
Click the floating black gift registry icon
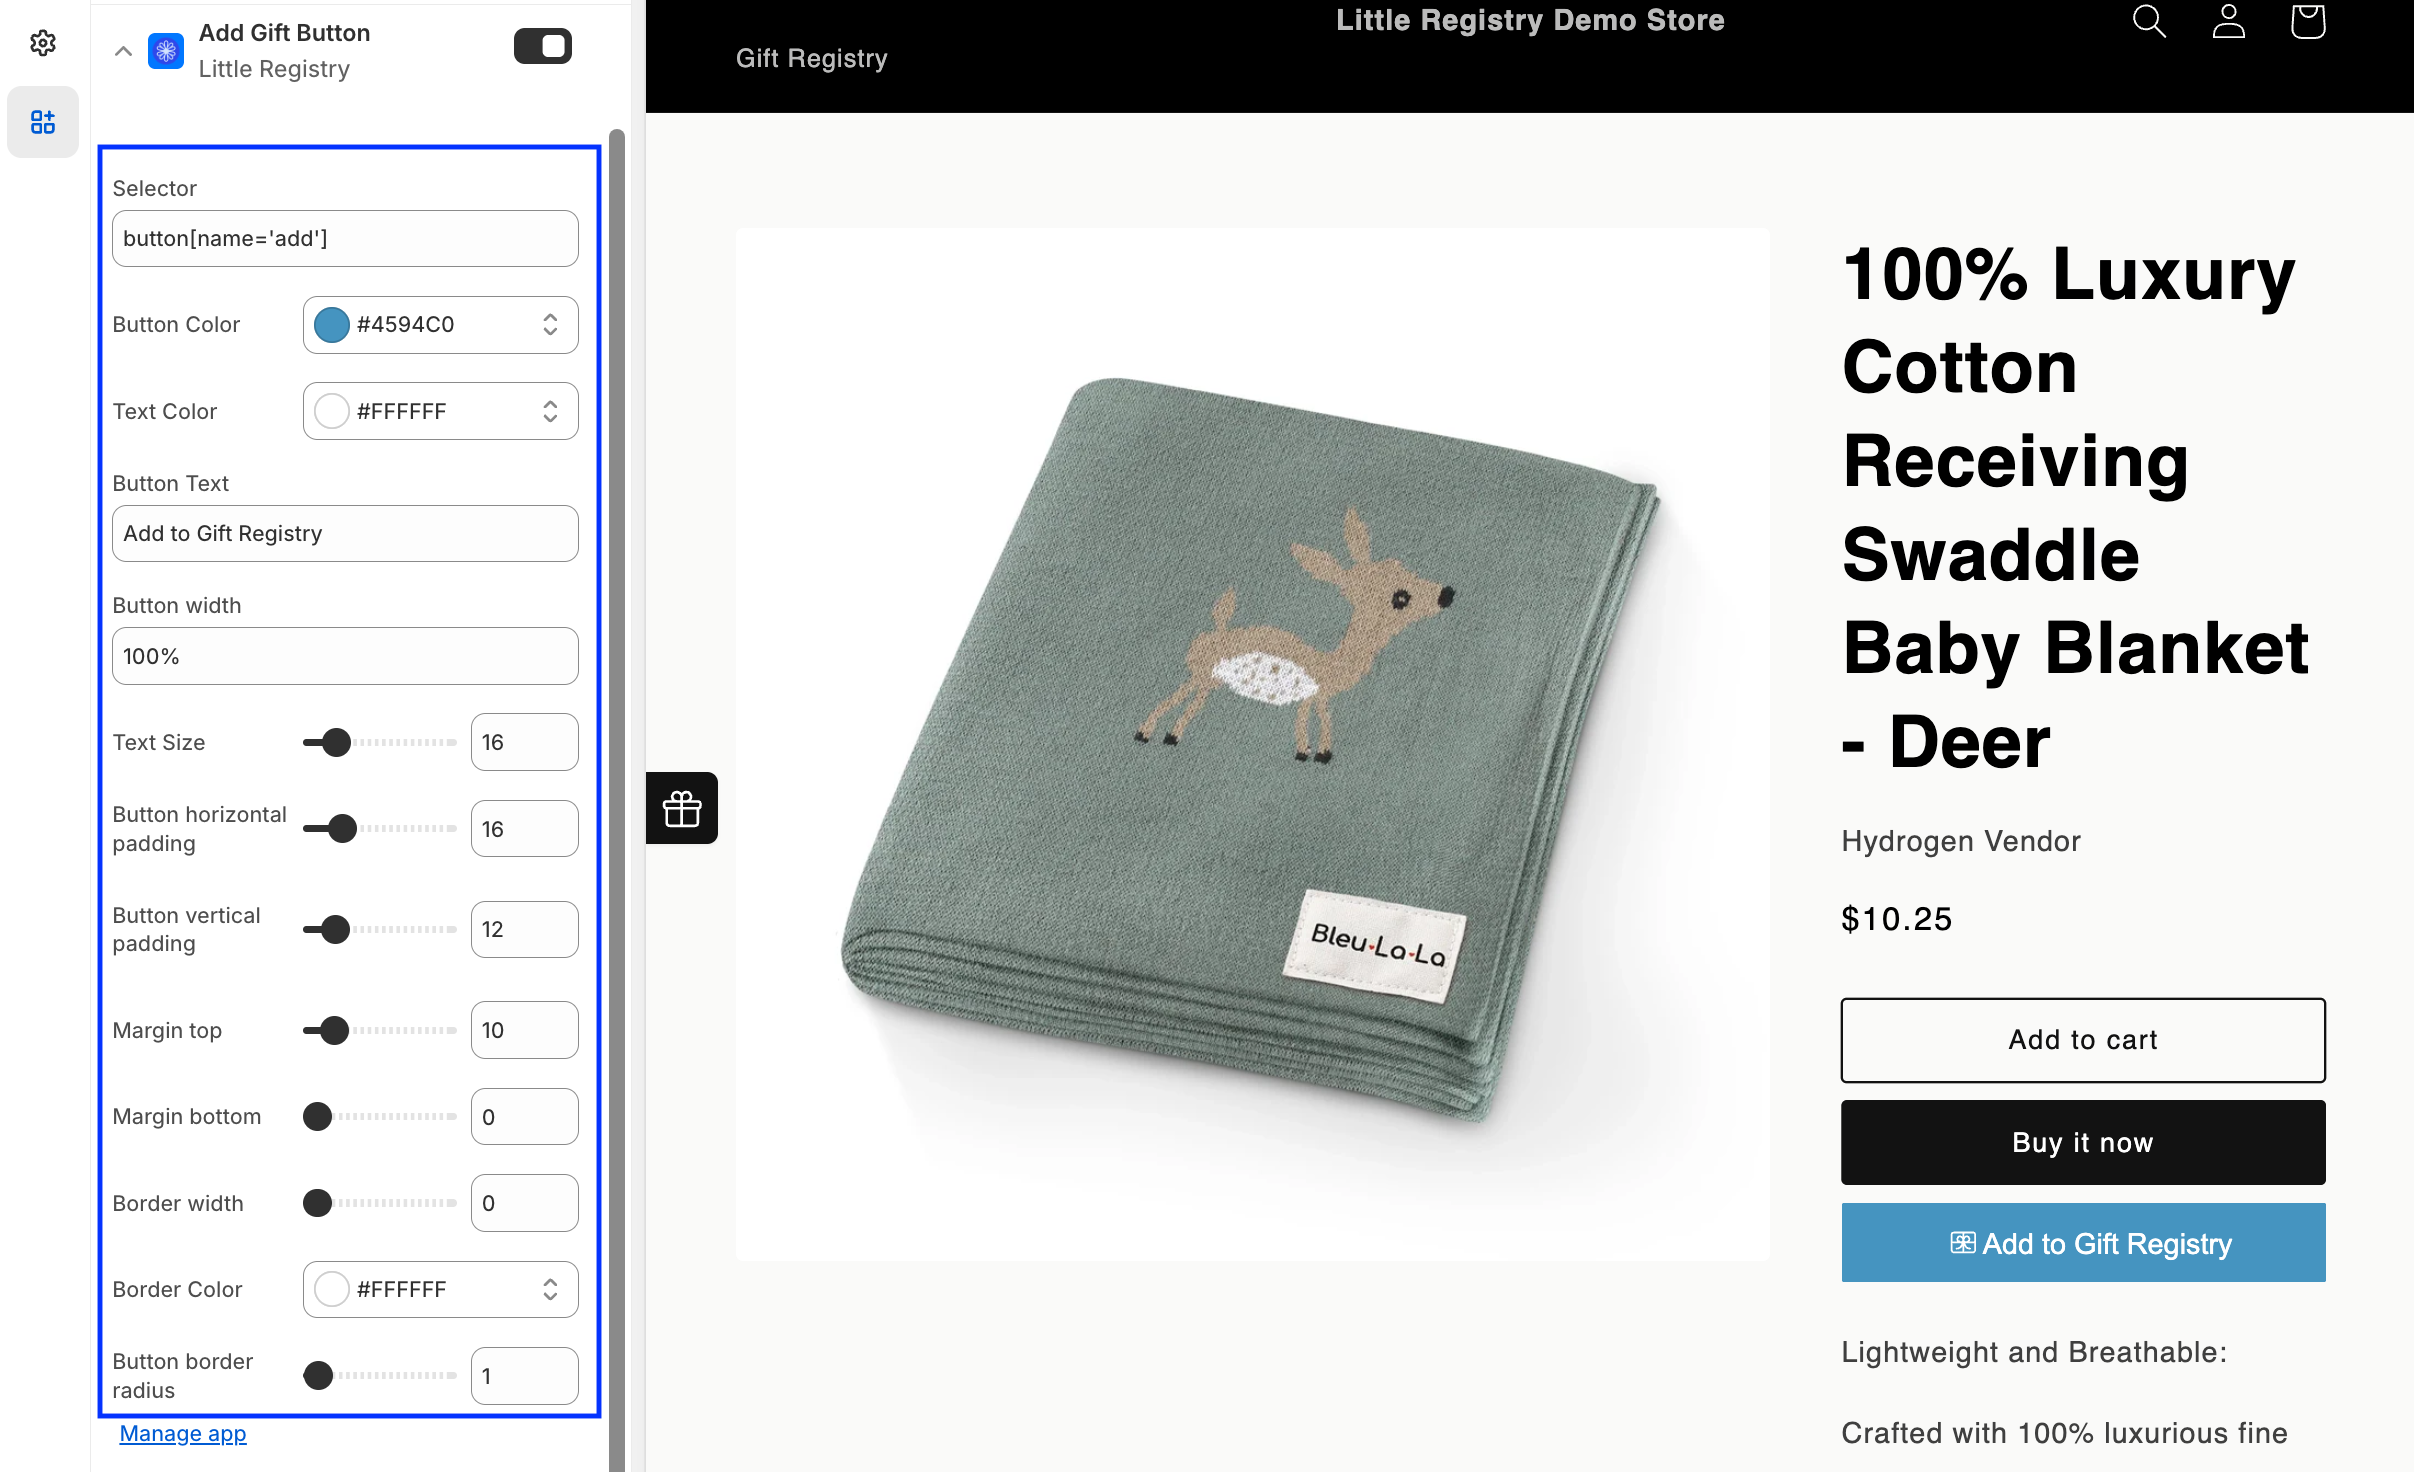click(x=682, y=808)
